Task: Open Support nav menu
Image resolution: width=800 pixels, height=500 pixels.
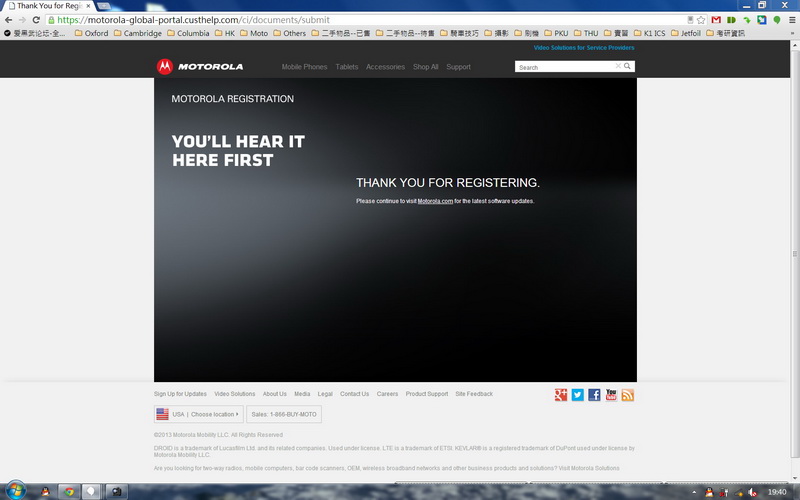Action: pyautogui.click(x=458, y=67)
